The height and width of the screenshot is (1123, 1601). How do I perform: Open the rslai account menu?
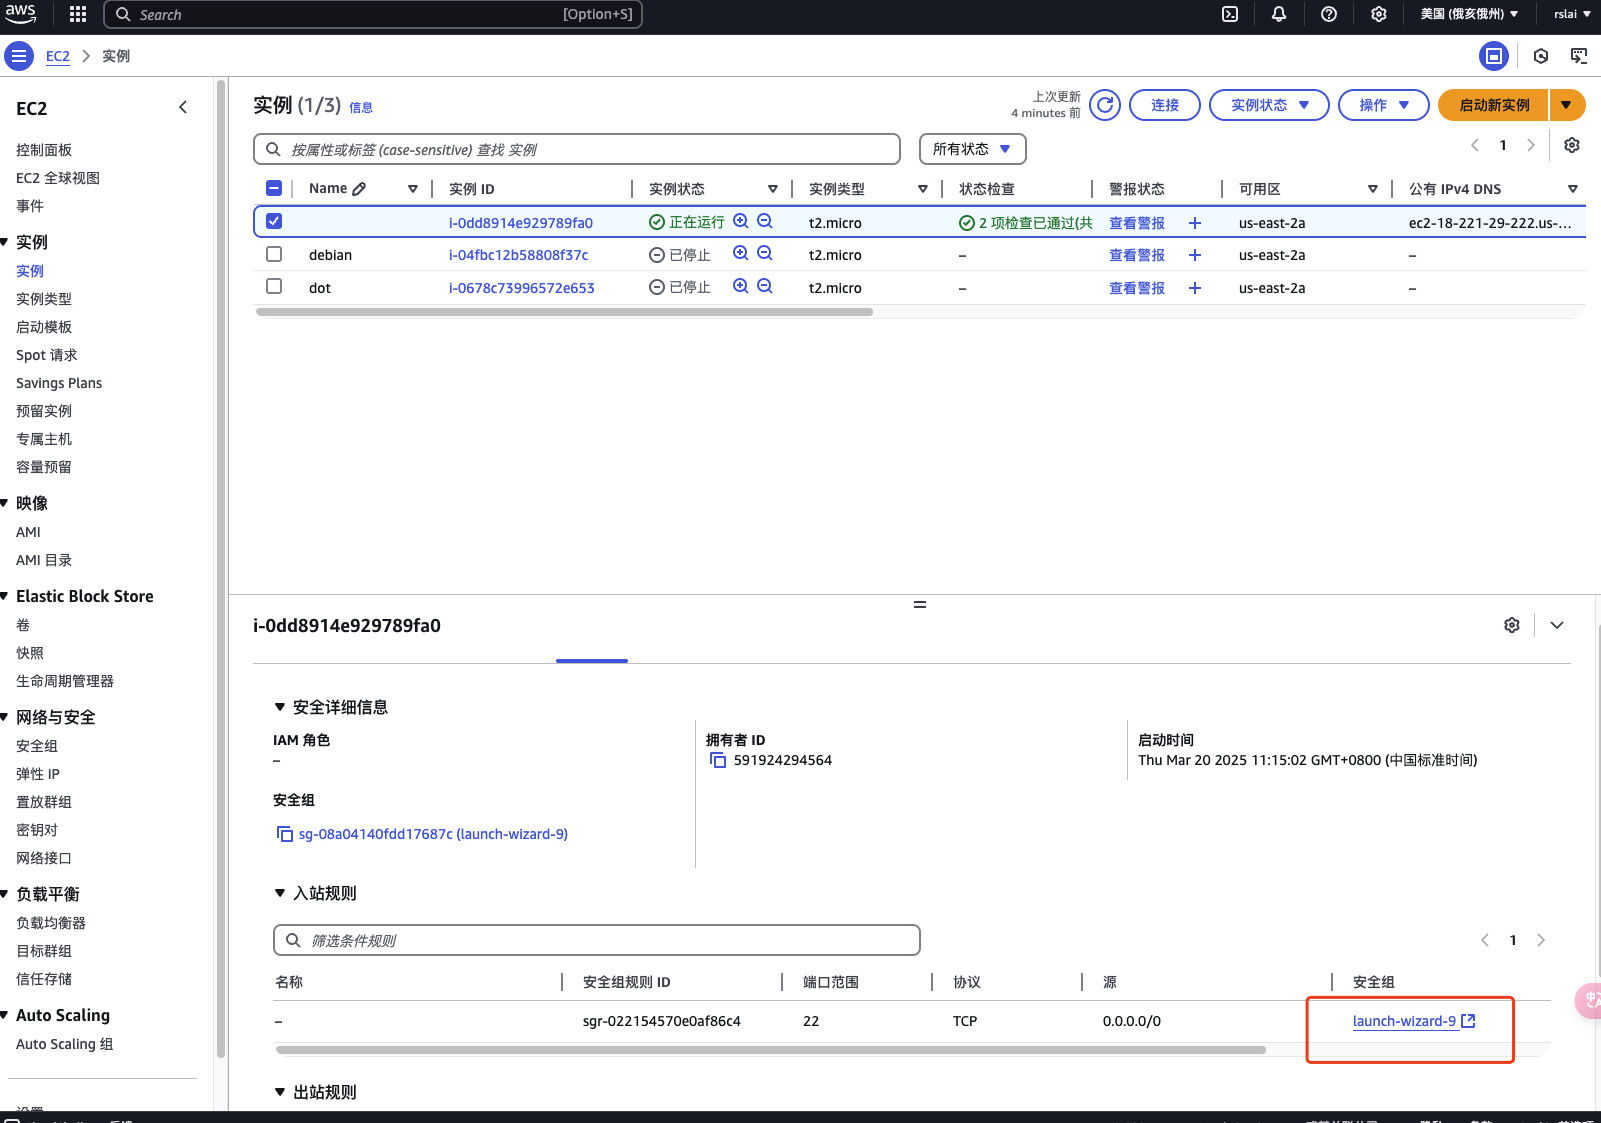point(1572,14)
